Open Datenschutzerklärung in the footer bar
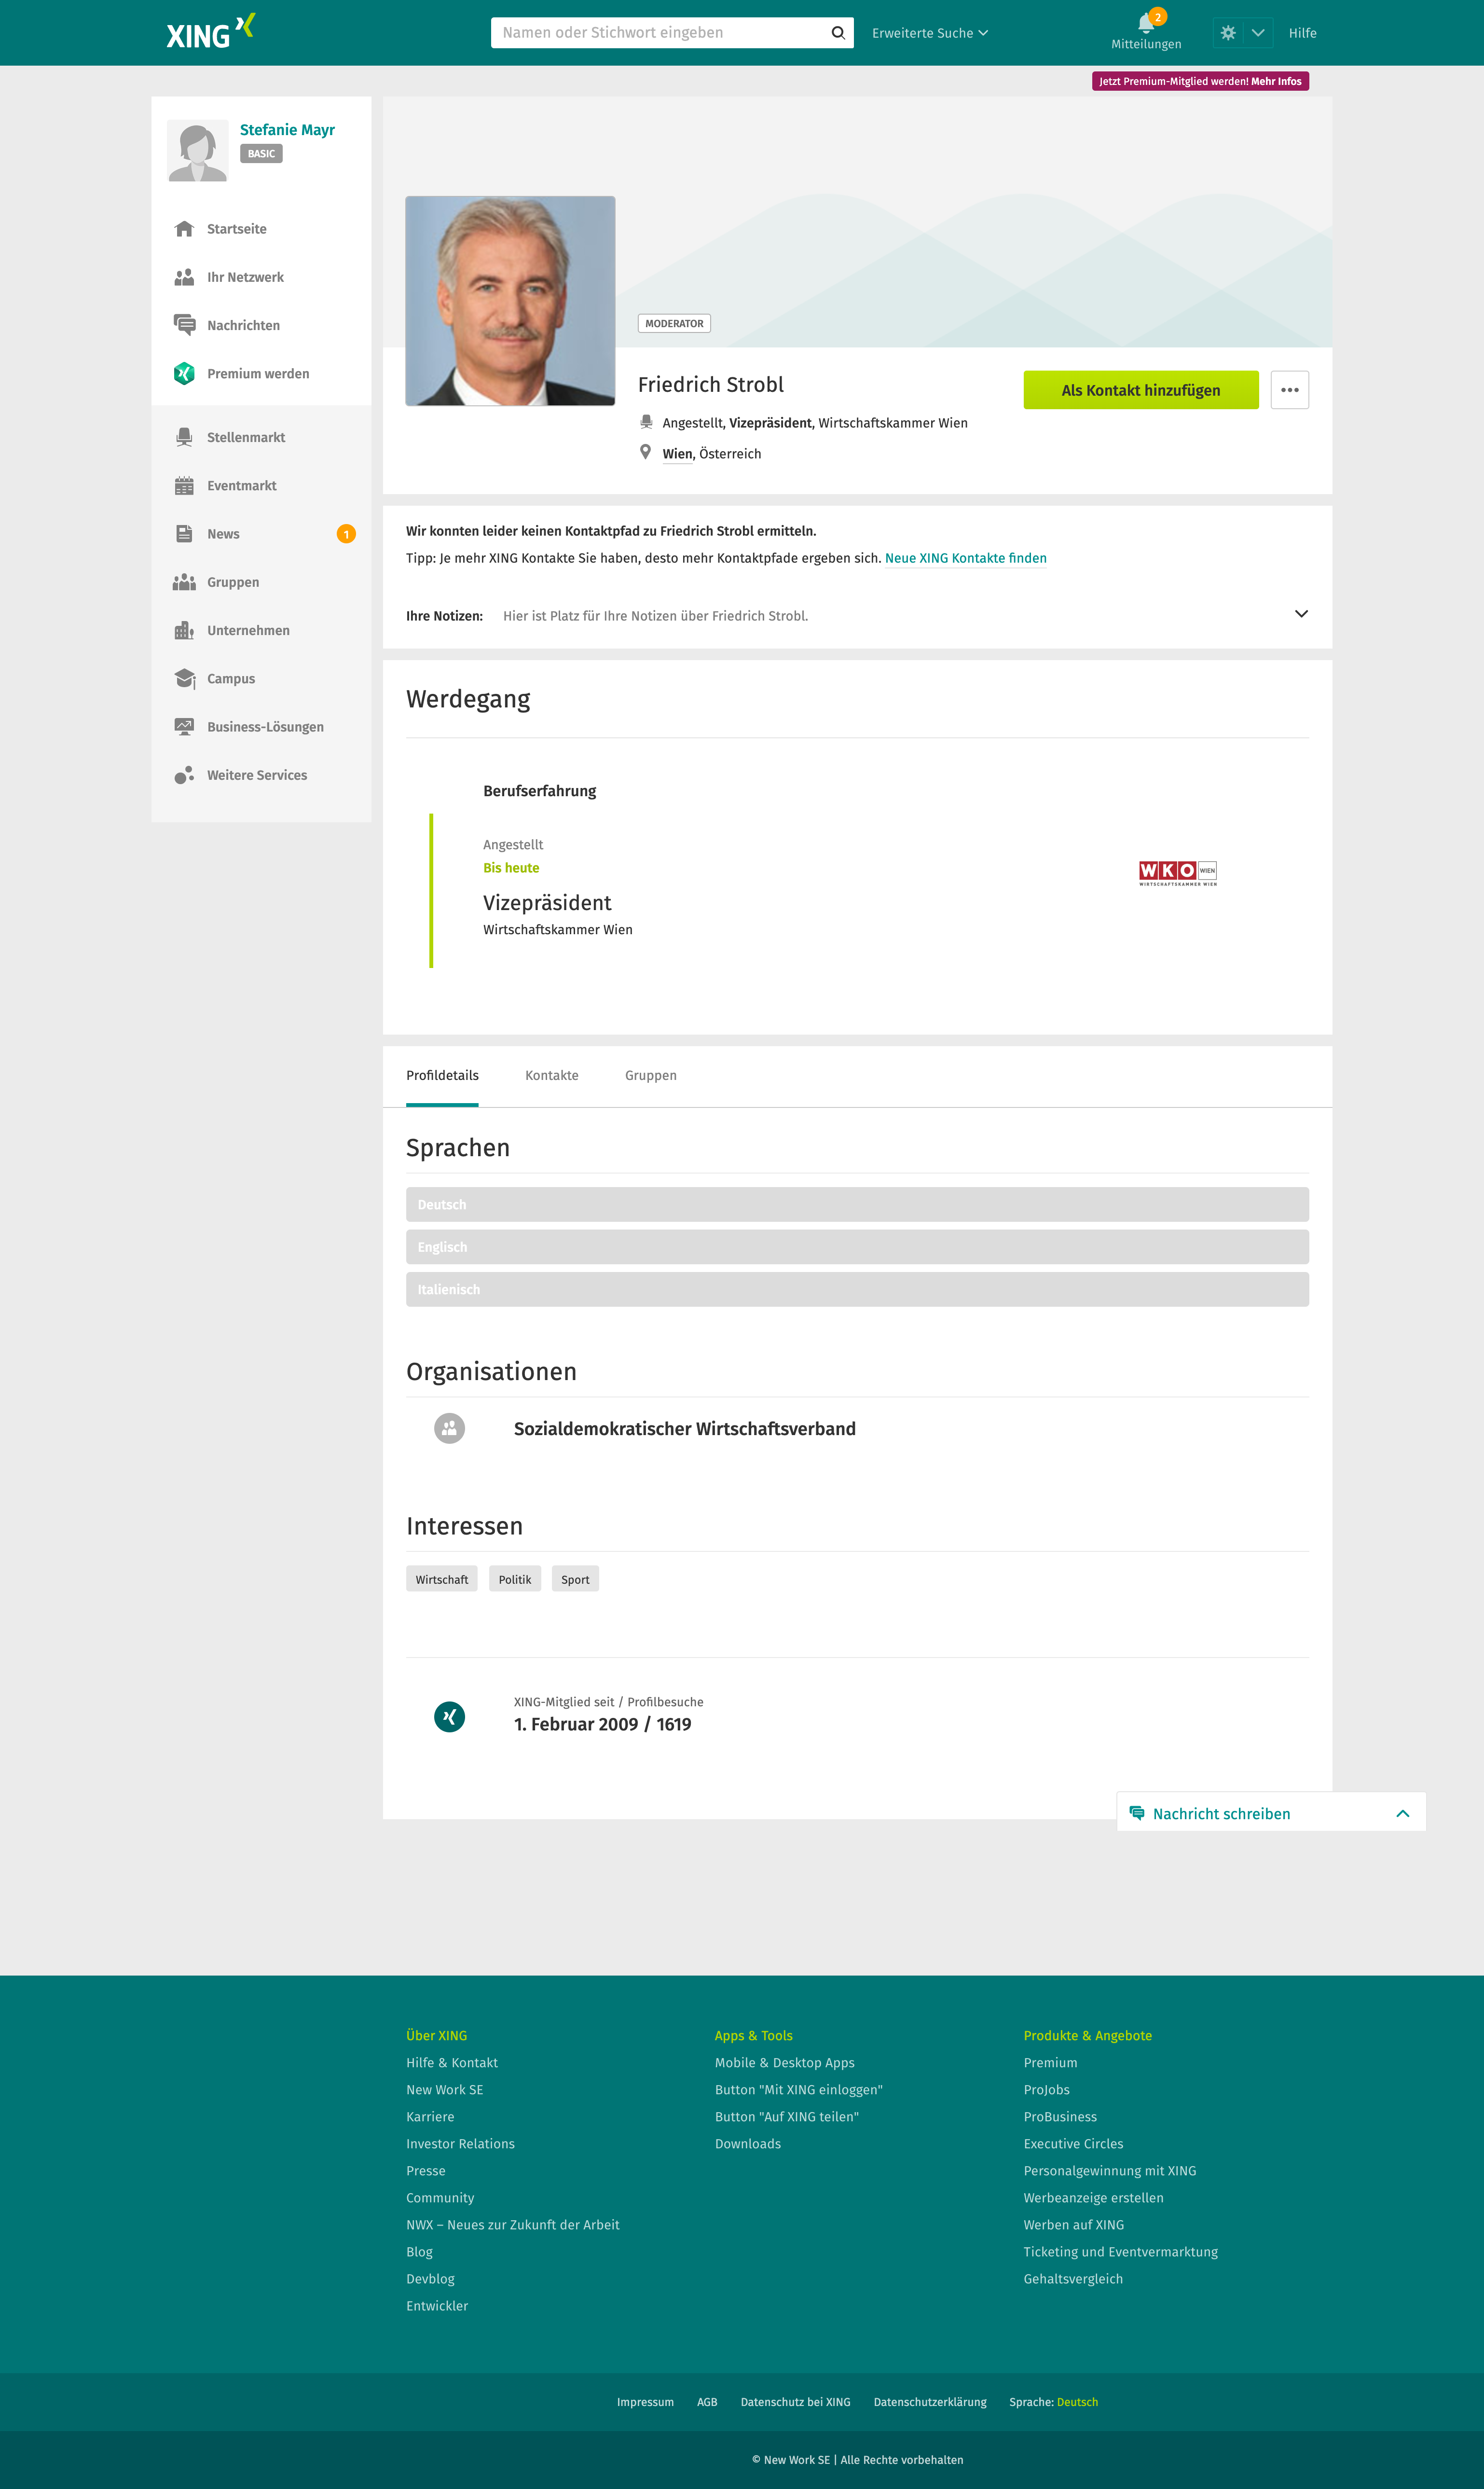This screenshot has width=1484, height=2489. 930,2402
